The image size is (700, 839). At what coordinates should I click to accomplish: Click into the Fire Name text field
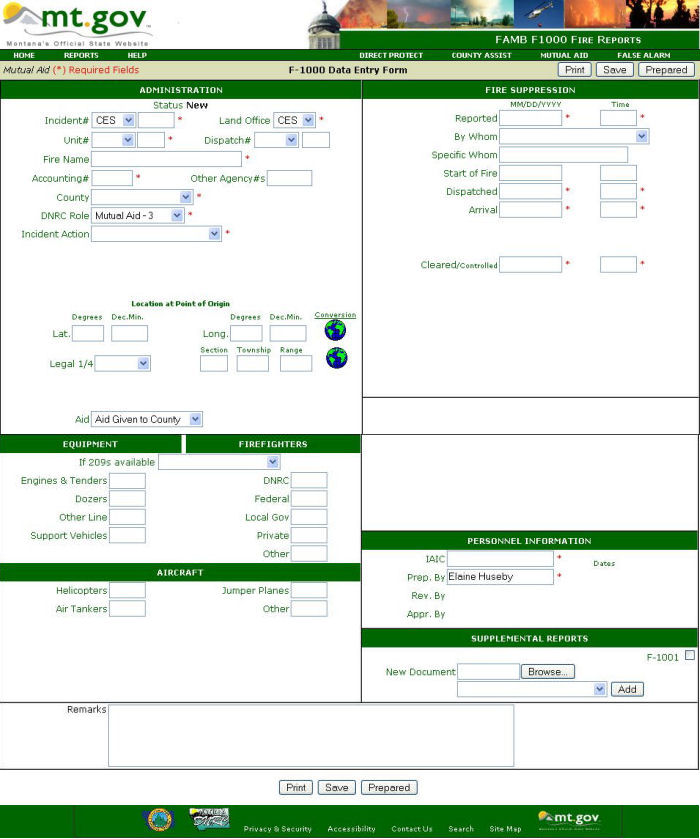click(x=166, y=159)
